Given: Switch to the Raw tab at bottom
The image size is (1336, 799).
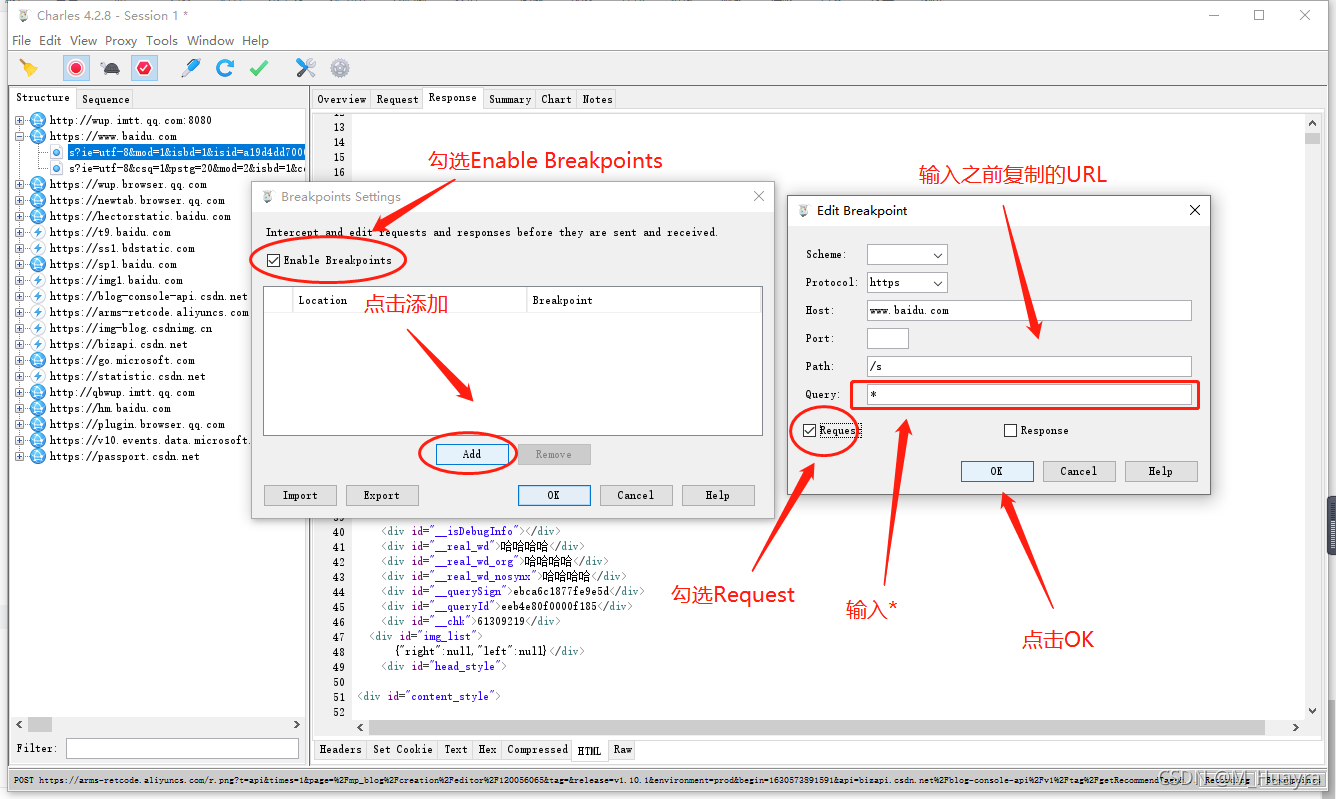Looking at the screenshot, I should [623, 750].
